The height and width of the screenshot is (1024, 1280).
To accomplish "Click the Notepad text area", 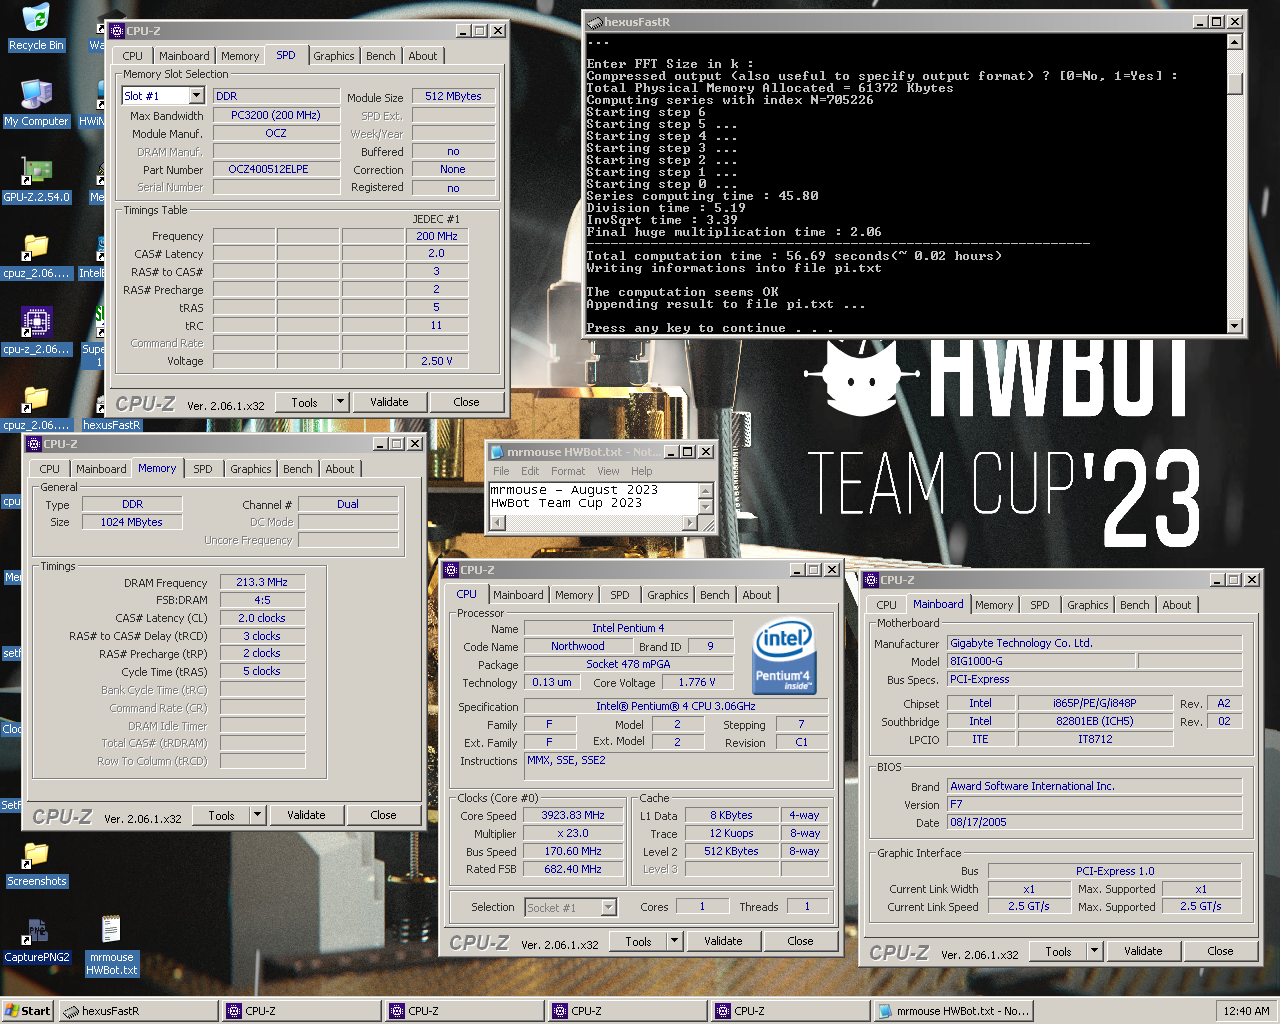I will pos(592,498).
